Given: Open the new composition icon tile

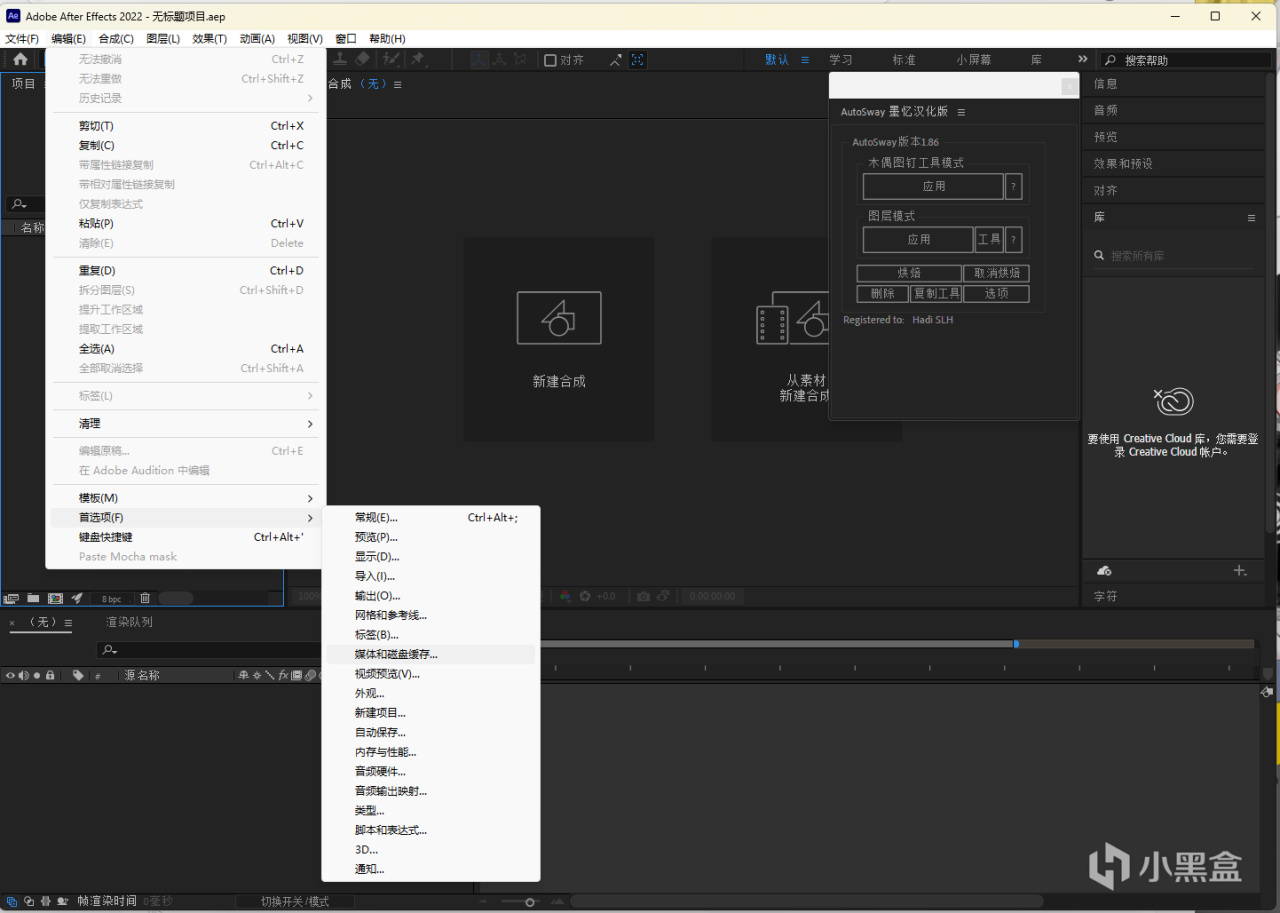Looking at the screenshot, I should [559, 339].
